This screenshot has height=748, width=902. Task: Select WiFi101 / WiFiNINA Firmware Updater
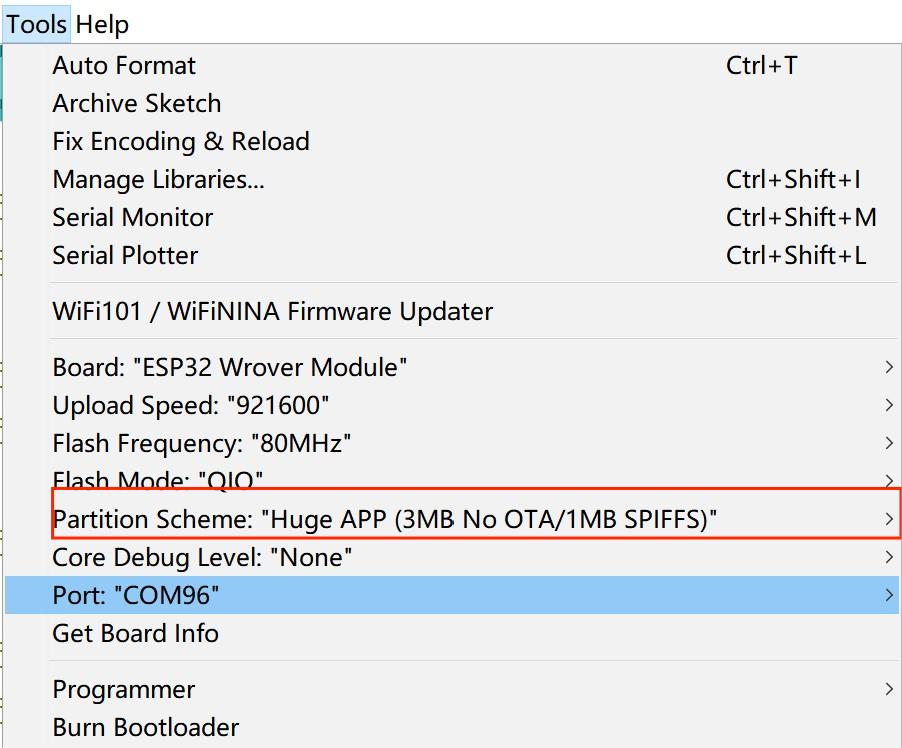click(x=272, y=312)
